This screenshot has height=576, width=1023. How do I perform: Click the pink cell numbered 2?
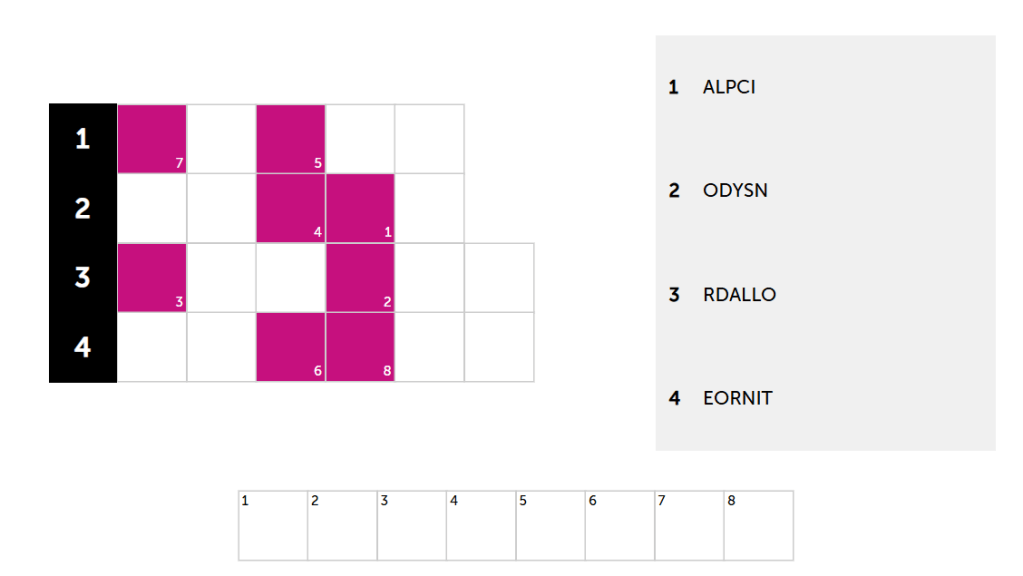point(360,277)
